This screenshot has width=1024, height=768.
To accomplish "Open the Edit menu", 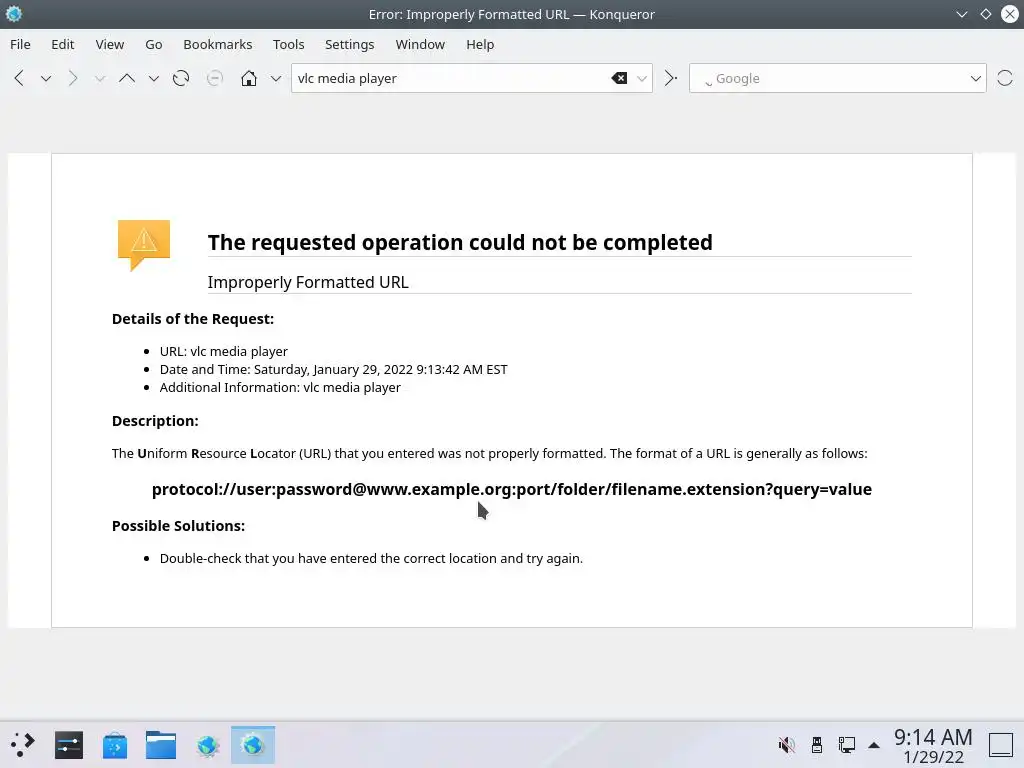I will pyautogui.click(x=63, y=44).
